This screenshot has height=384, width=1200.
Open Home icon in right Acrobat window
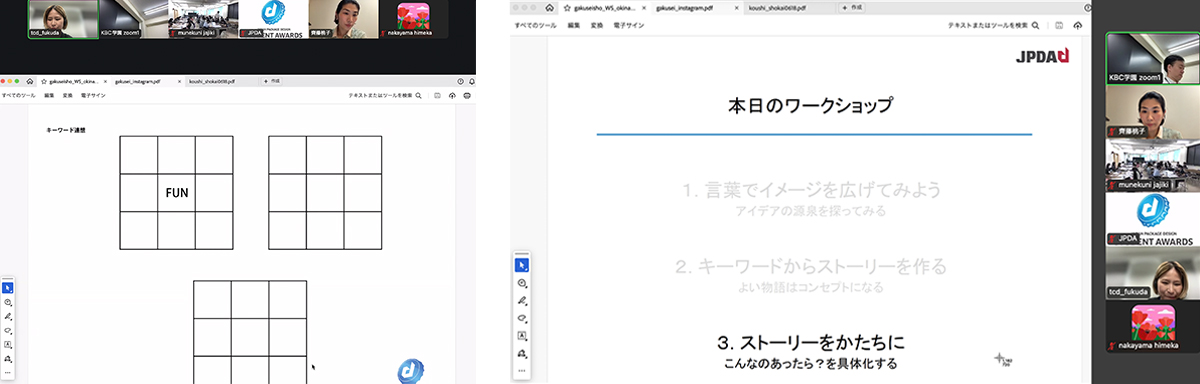pyautogui.click(x=550, y=7)
